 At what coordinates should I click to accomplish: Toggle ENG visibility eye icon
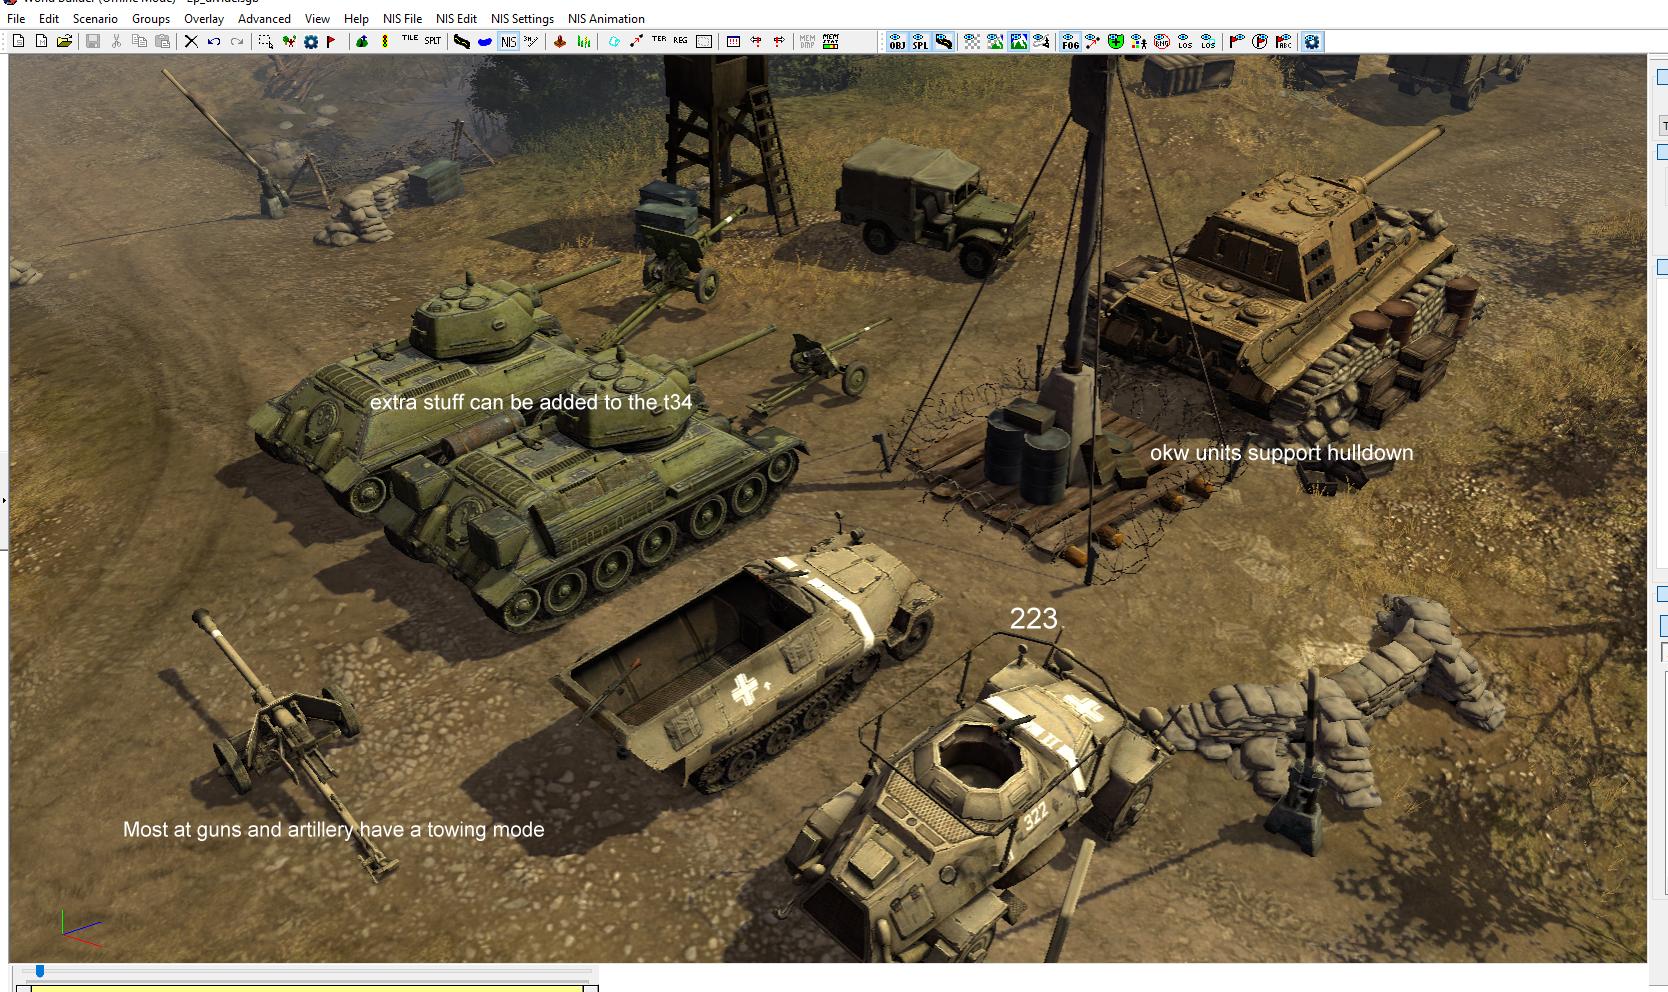(1161, 41)
